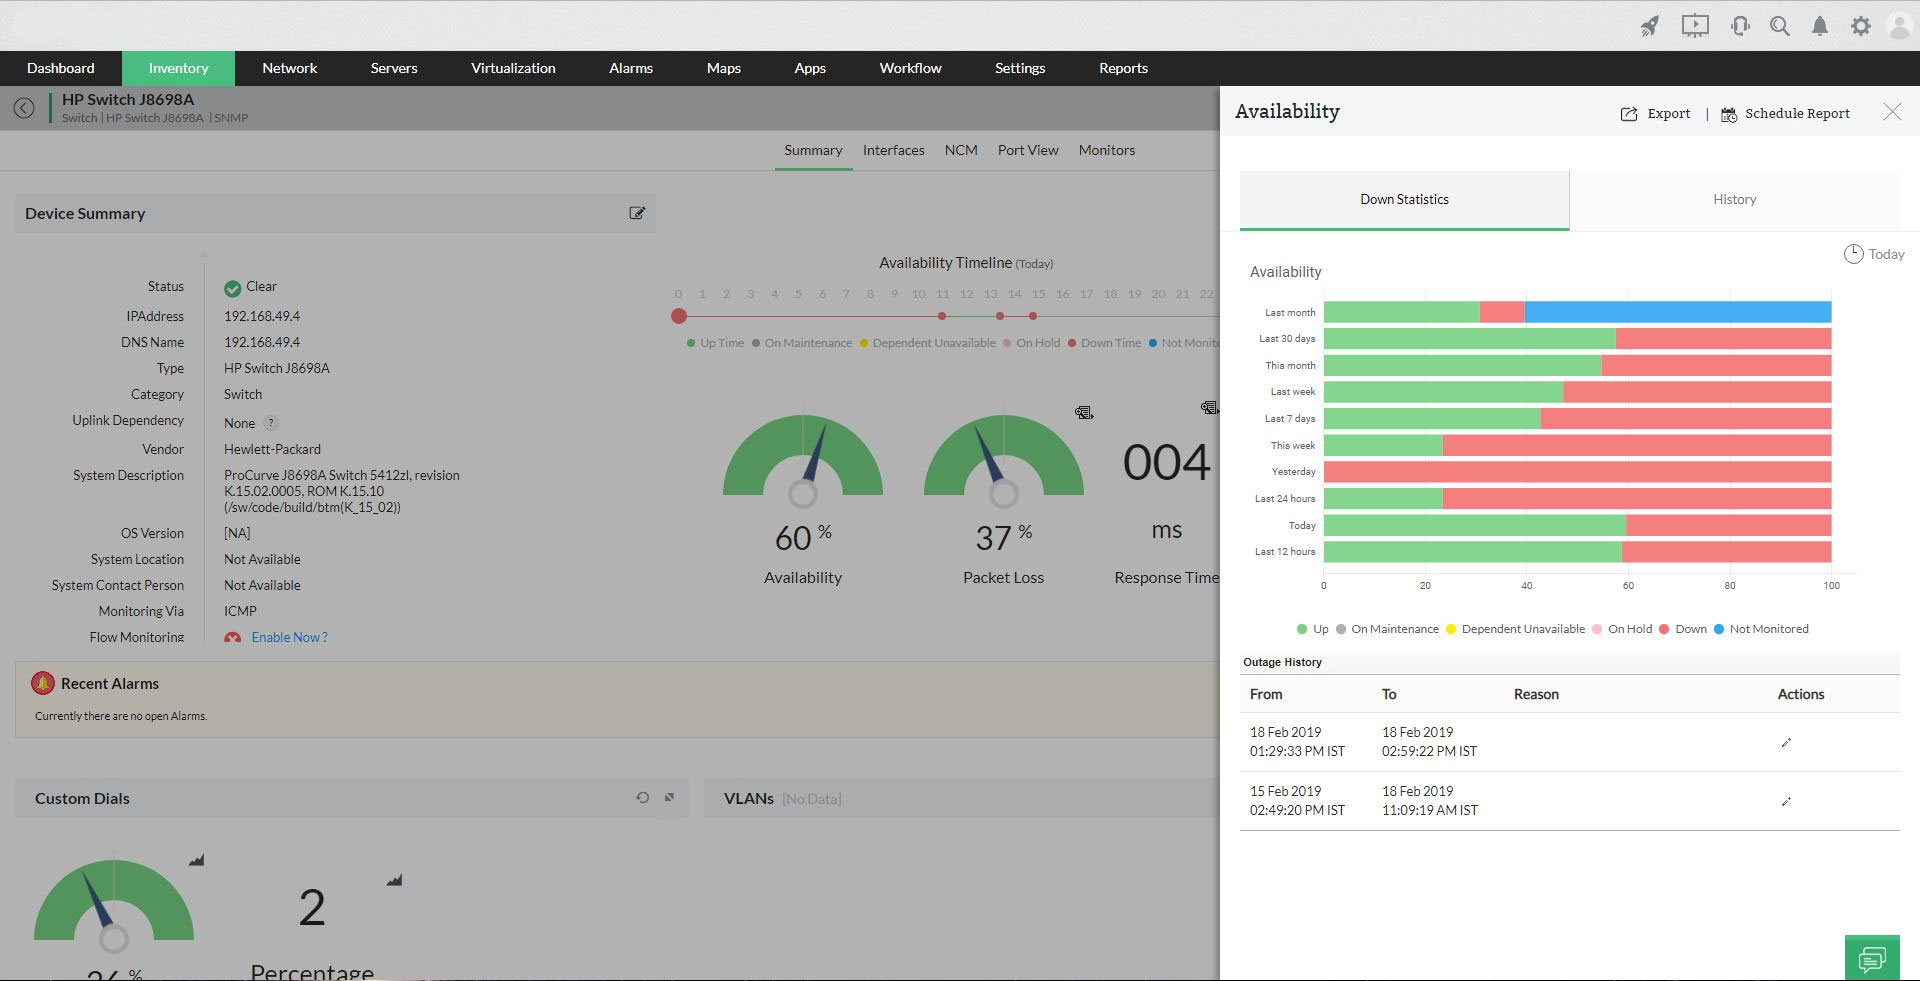Open the search magnifier icon
The width and height of the screenshot is (1920, 981).
point(1780,26)
